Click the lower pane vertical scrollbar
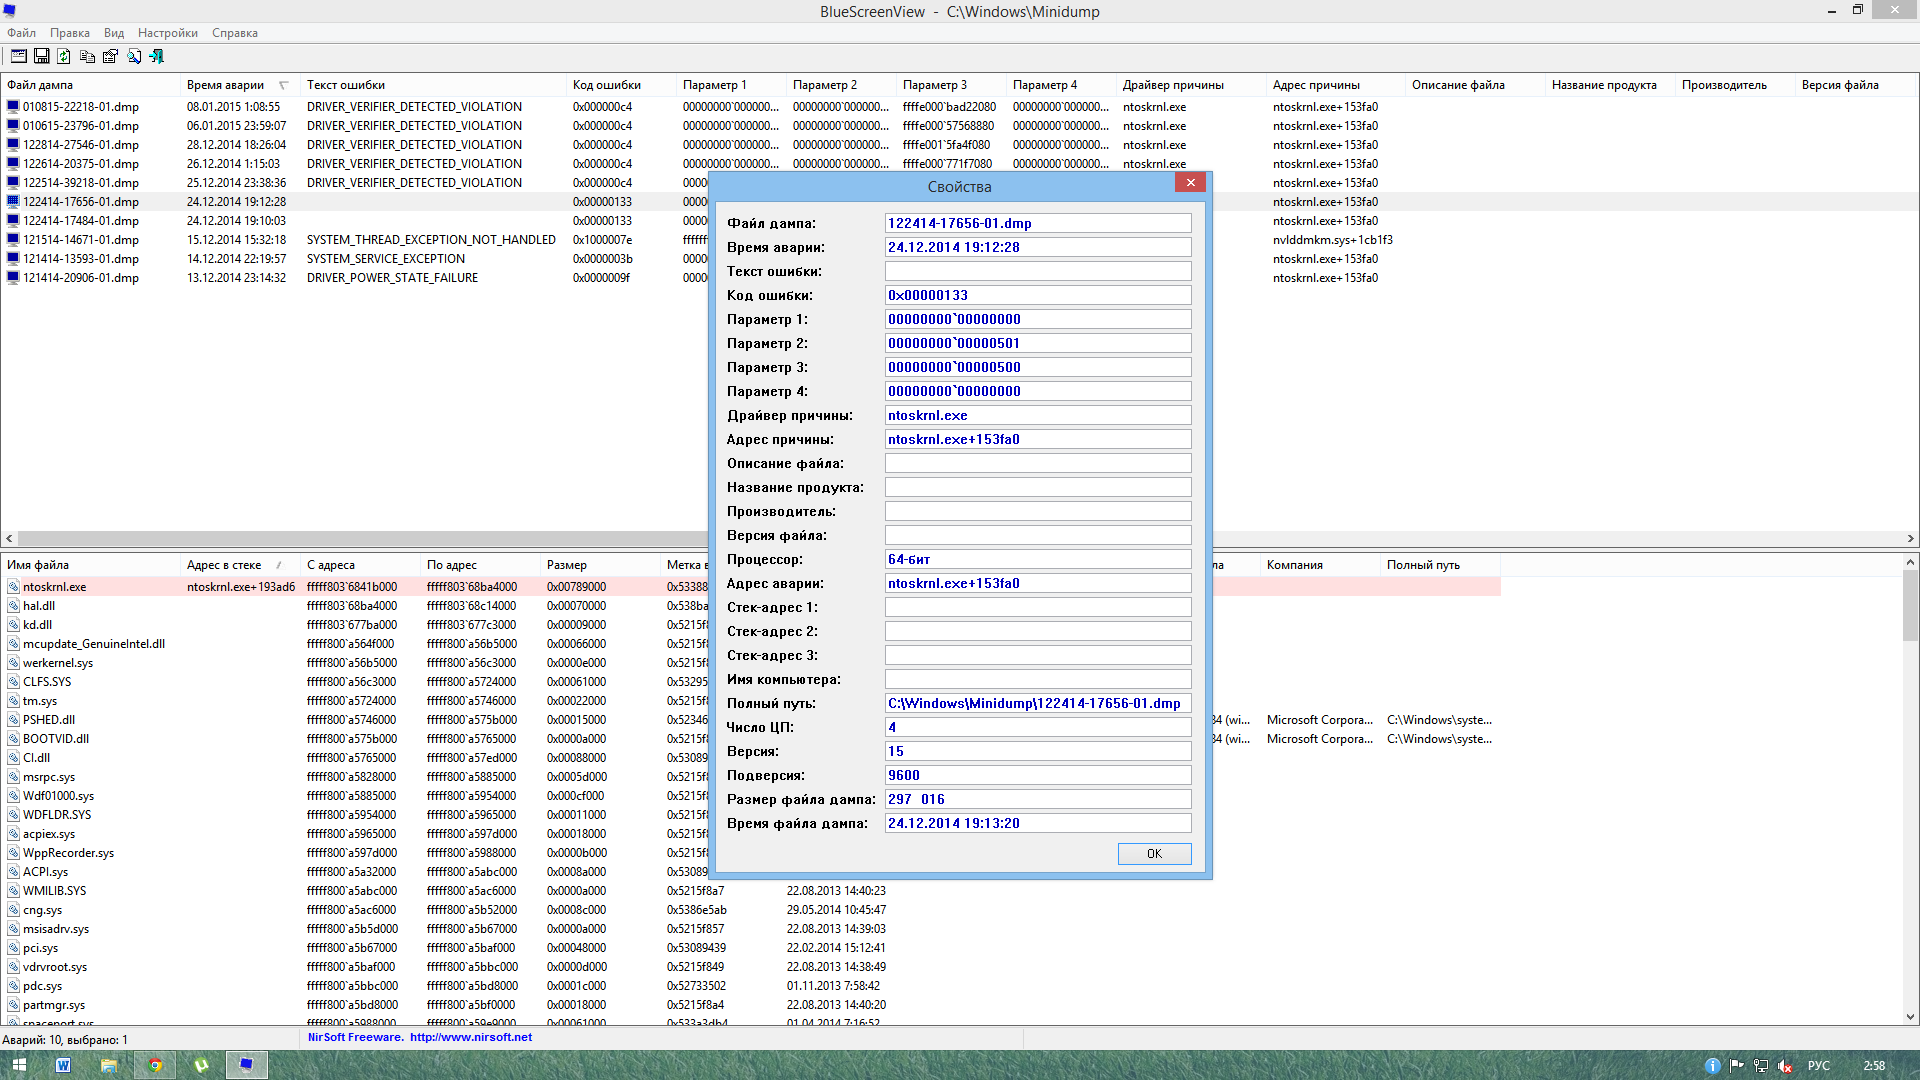The image size is (1920, 1080). click(x=1910, y=800)
